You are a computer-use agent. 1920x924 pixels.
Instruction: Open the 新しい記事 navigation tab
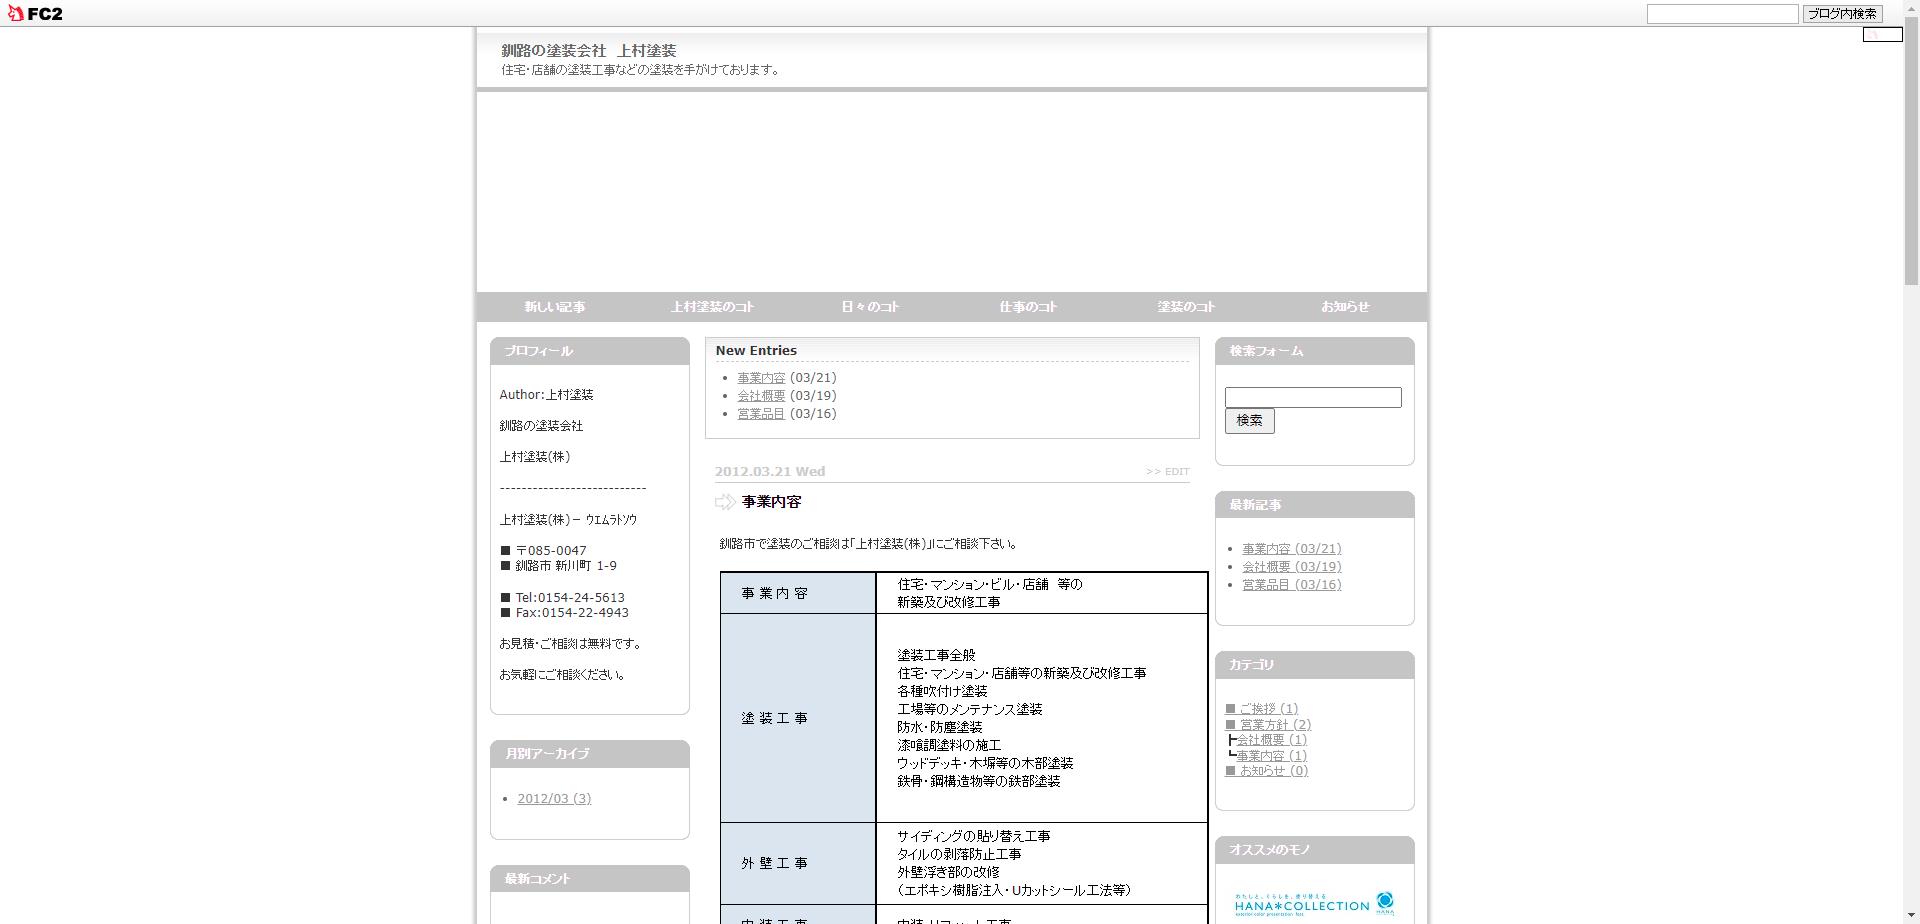point(555,307)
